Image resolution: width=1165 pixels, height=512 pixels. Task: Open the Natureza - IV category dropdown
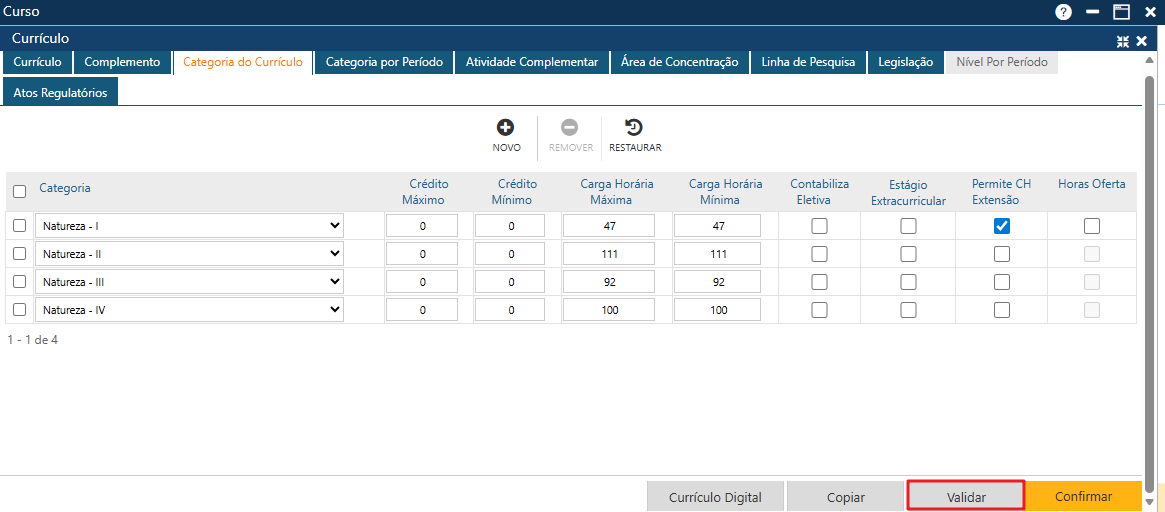click(189, 309)
